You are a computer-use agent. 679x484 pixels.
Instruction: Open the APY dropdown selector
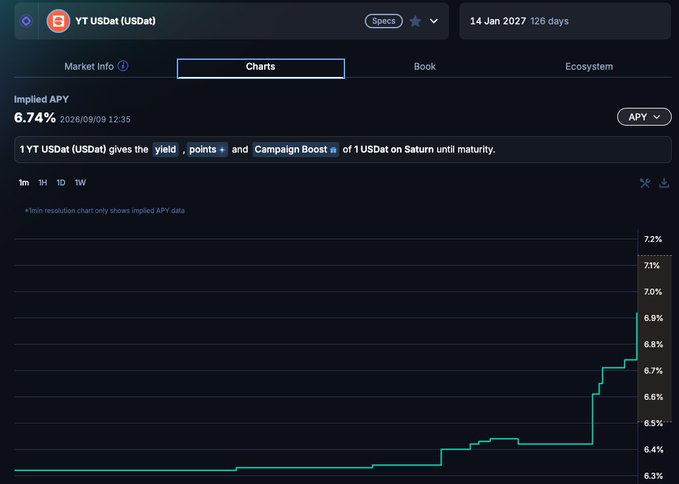[644, 117]
